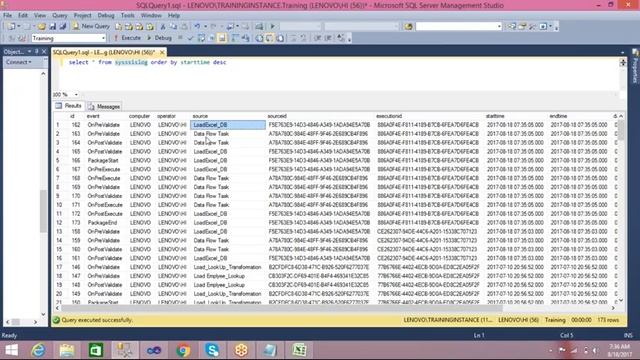Pin the Object Explorer panel
640x360 pixels.
click(x=36, y=51)
